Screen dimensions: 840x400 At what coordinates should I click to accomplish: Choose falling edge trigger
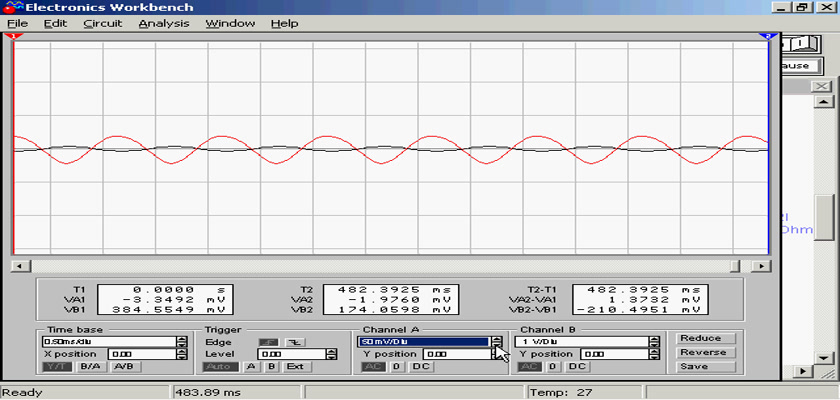(294, 342)
